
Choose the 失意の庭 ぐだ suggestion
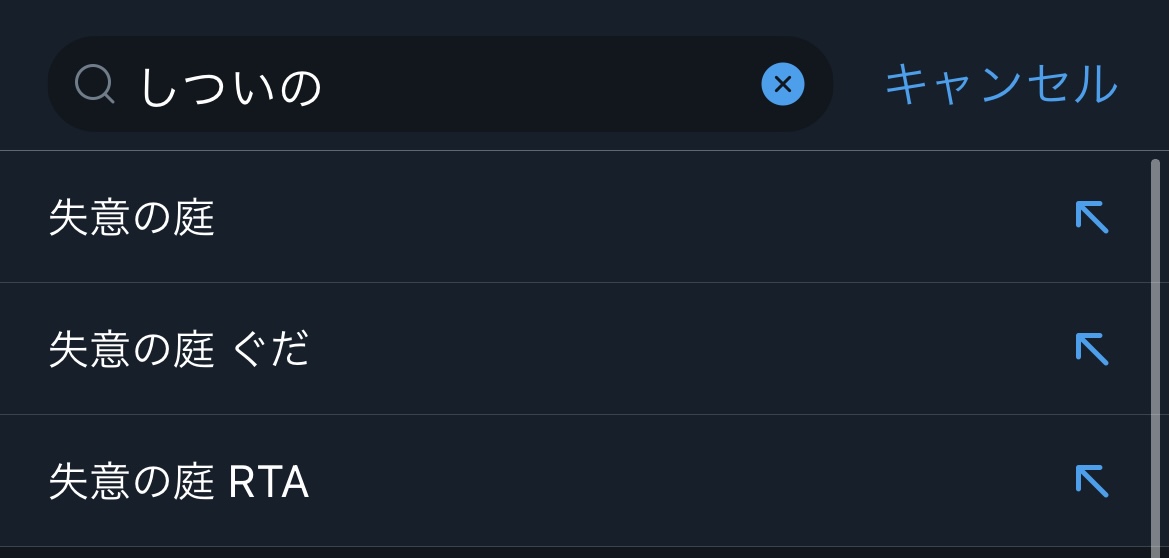(179, 350)
